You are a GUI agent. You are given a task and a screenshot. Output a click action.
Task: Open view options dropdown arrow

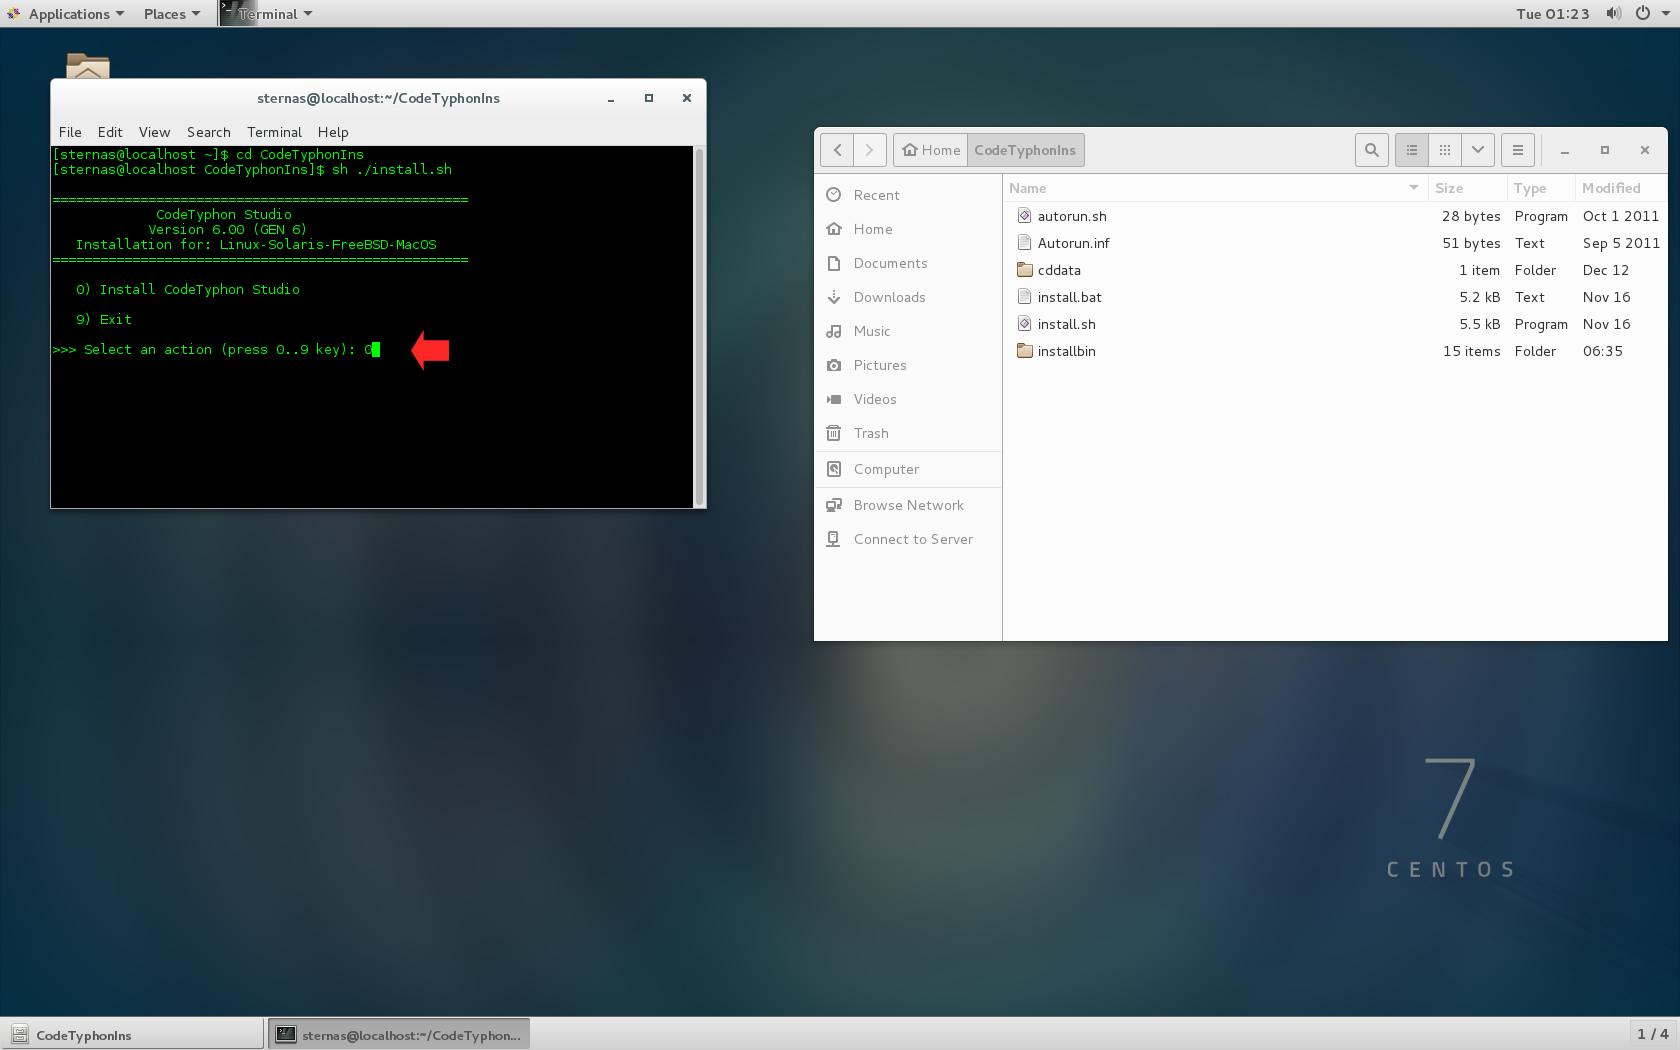point(1478,150)
